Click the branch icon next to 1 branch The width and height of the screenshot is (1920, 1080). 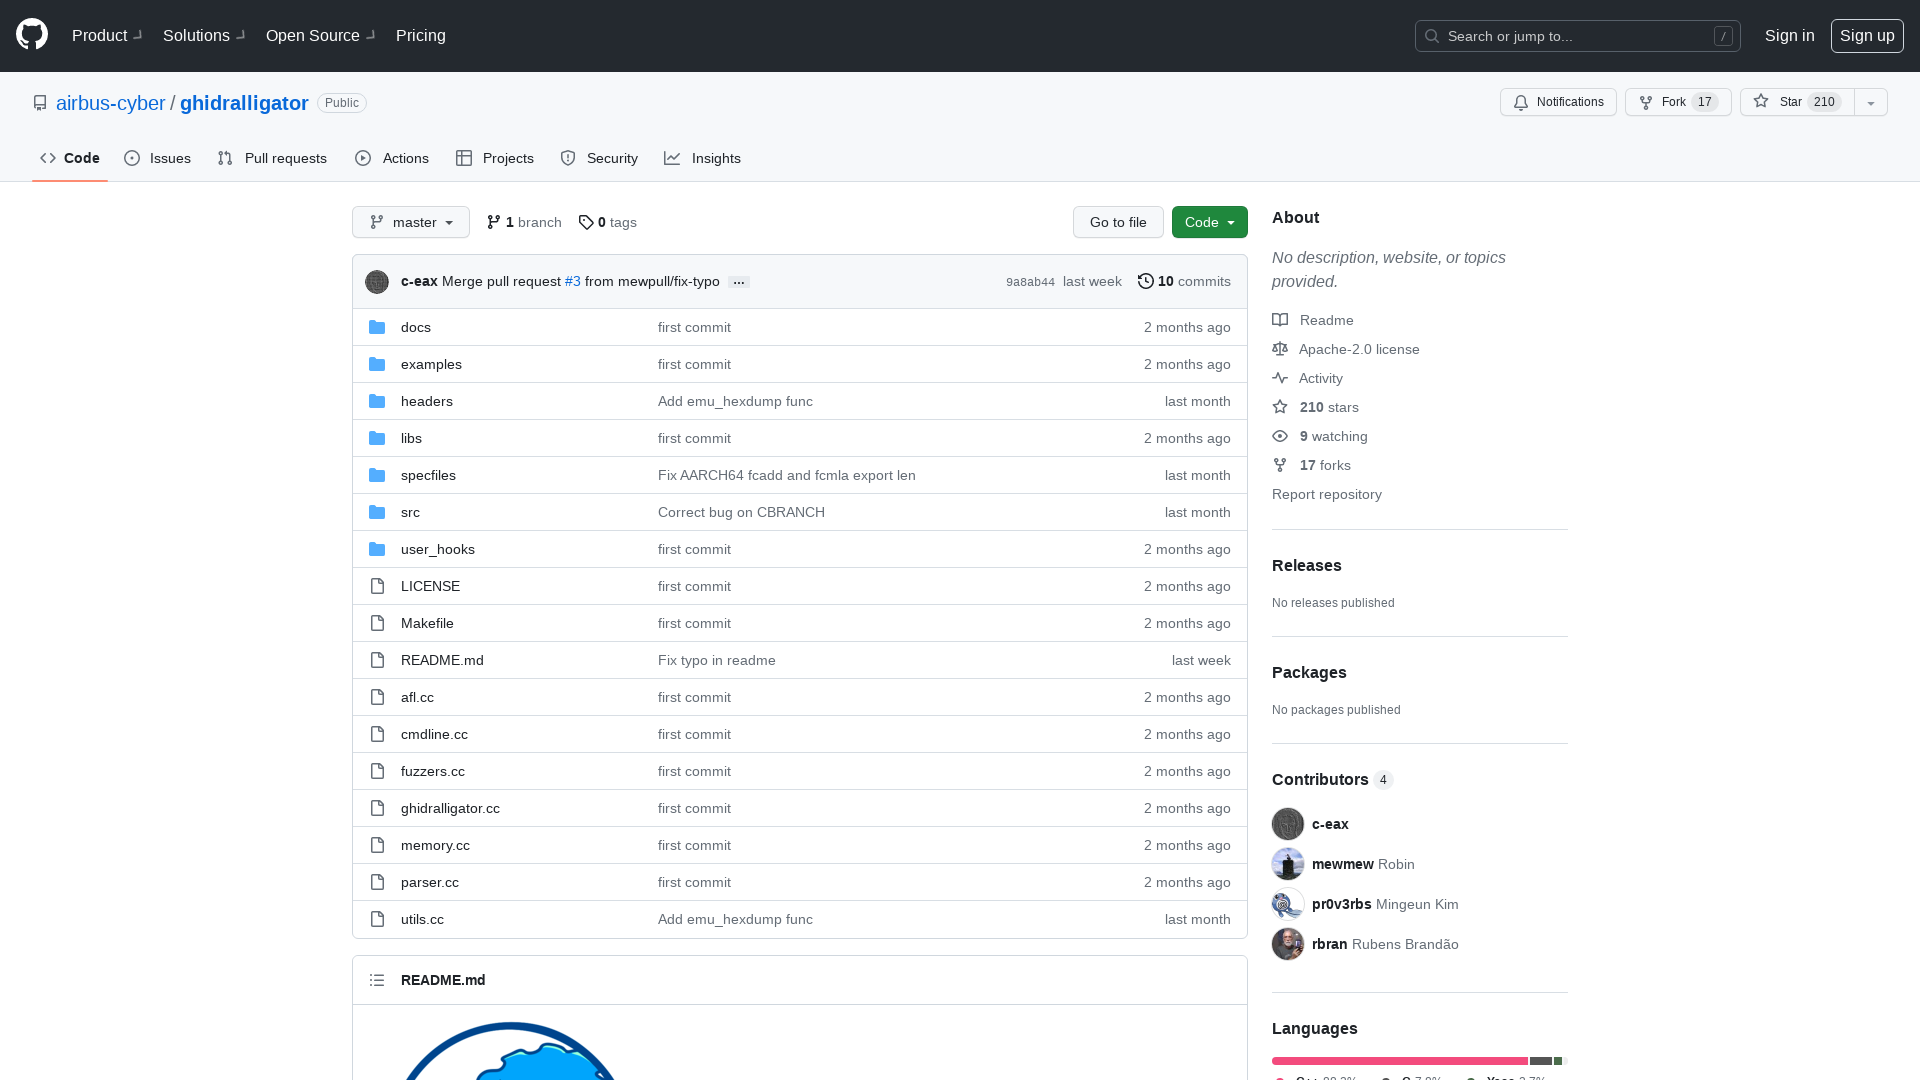click(494, 222)
